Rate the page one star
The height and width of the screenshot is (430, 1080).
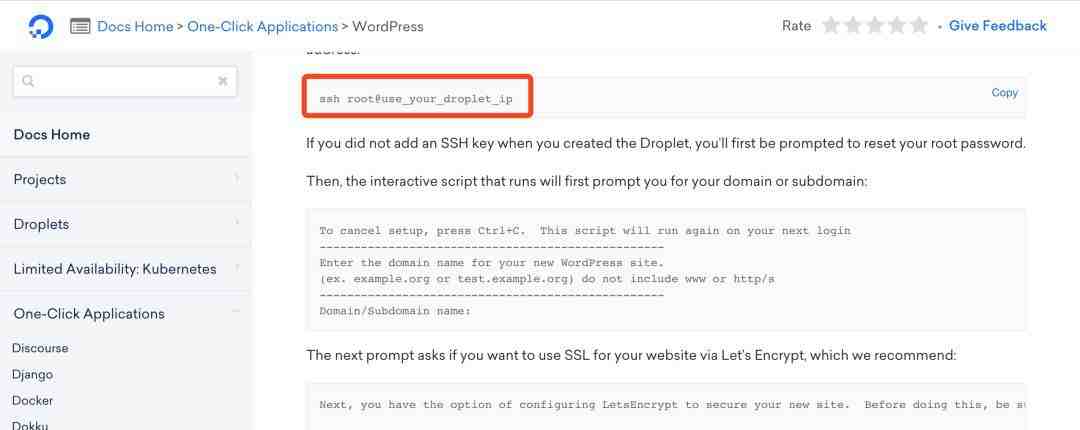pos(831,26)
